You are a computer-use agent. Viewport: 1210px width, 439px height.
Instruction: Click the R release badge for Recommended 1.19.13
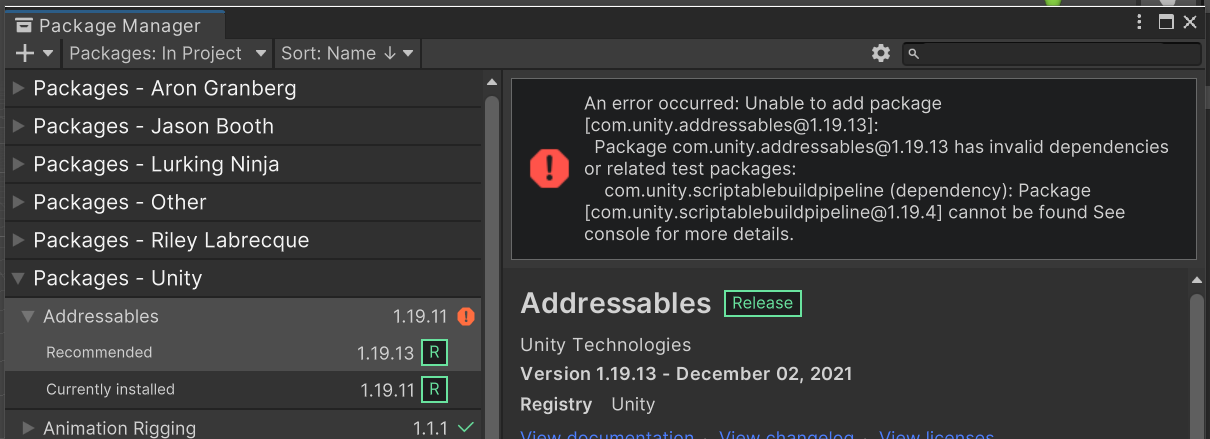434,353
